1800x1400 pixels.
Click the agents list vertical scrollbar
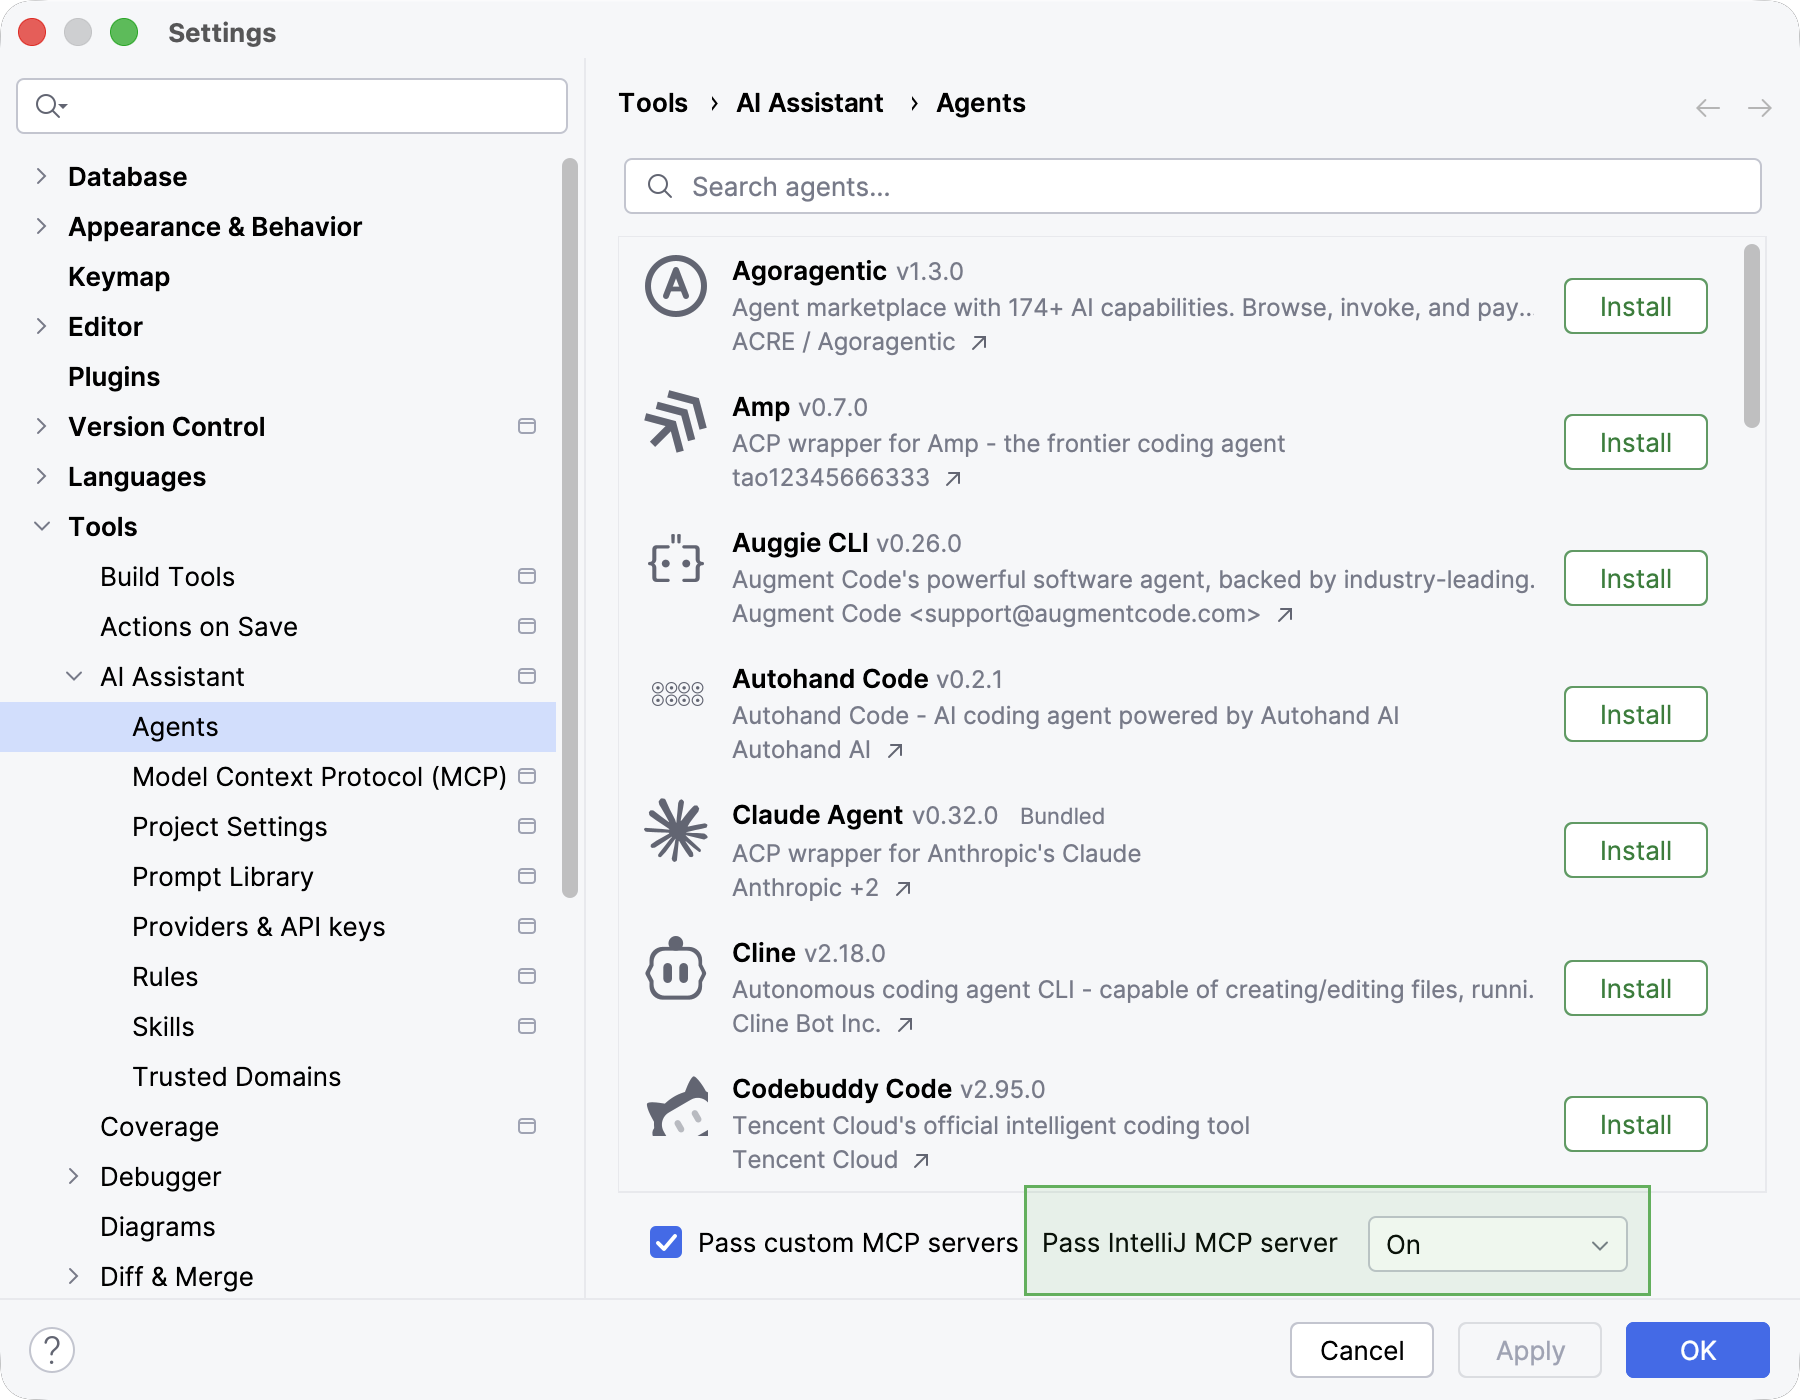tap(1751, 336)
